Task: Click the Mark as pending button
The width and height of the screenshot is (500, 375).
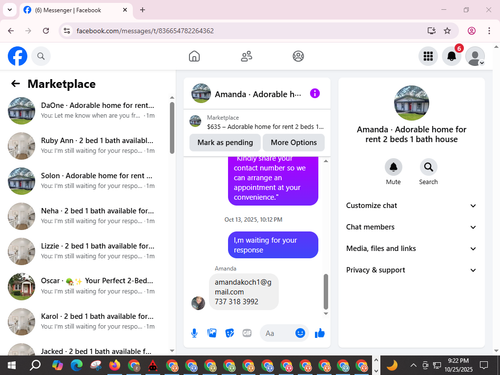Action: tap(225, 143)
